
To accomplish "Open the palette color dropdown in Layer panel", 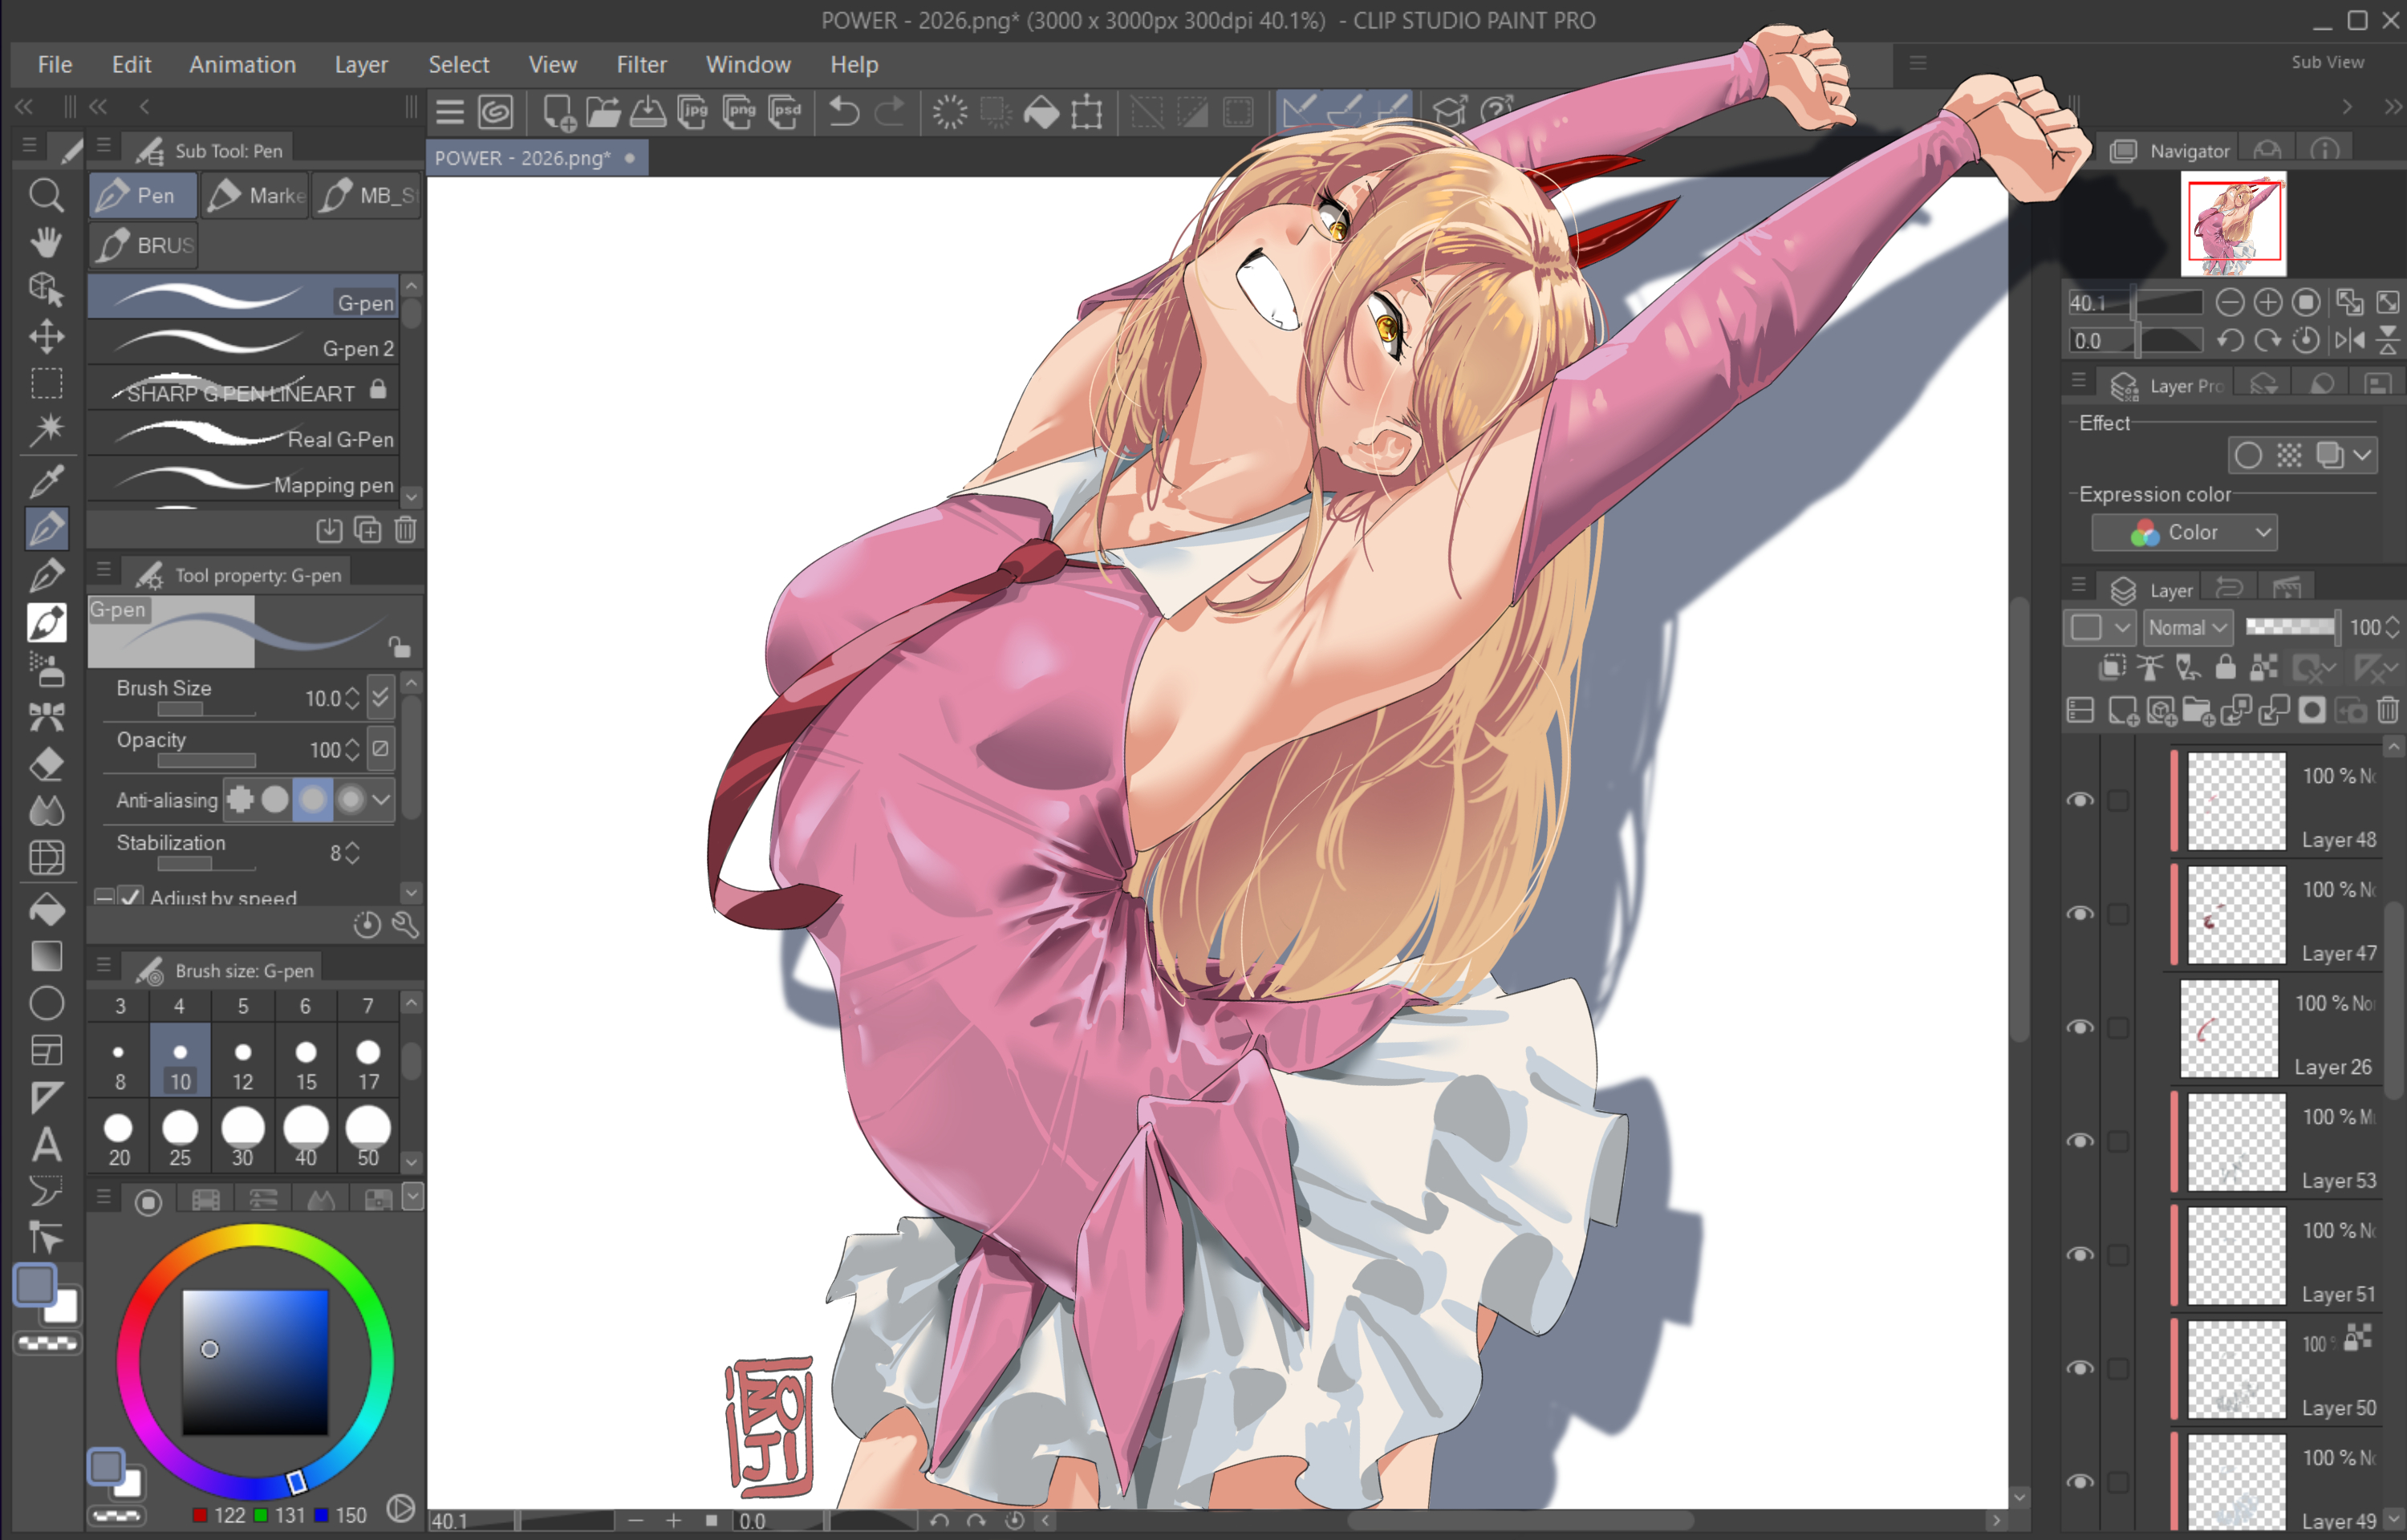I will pyautogui.click(x=2099, y=628).
